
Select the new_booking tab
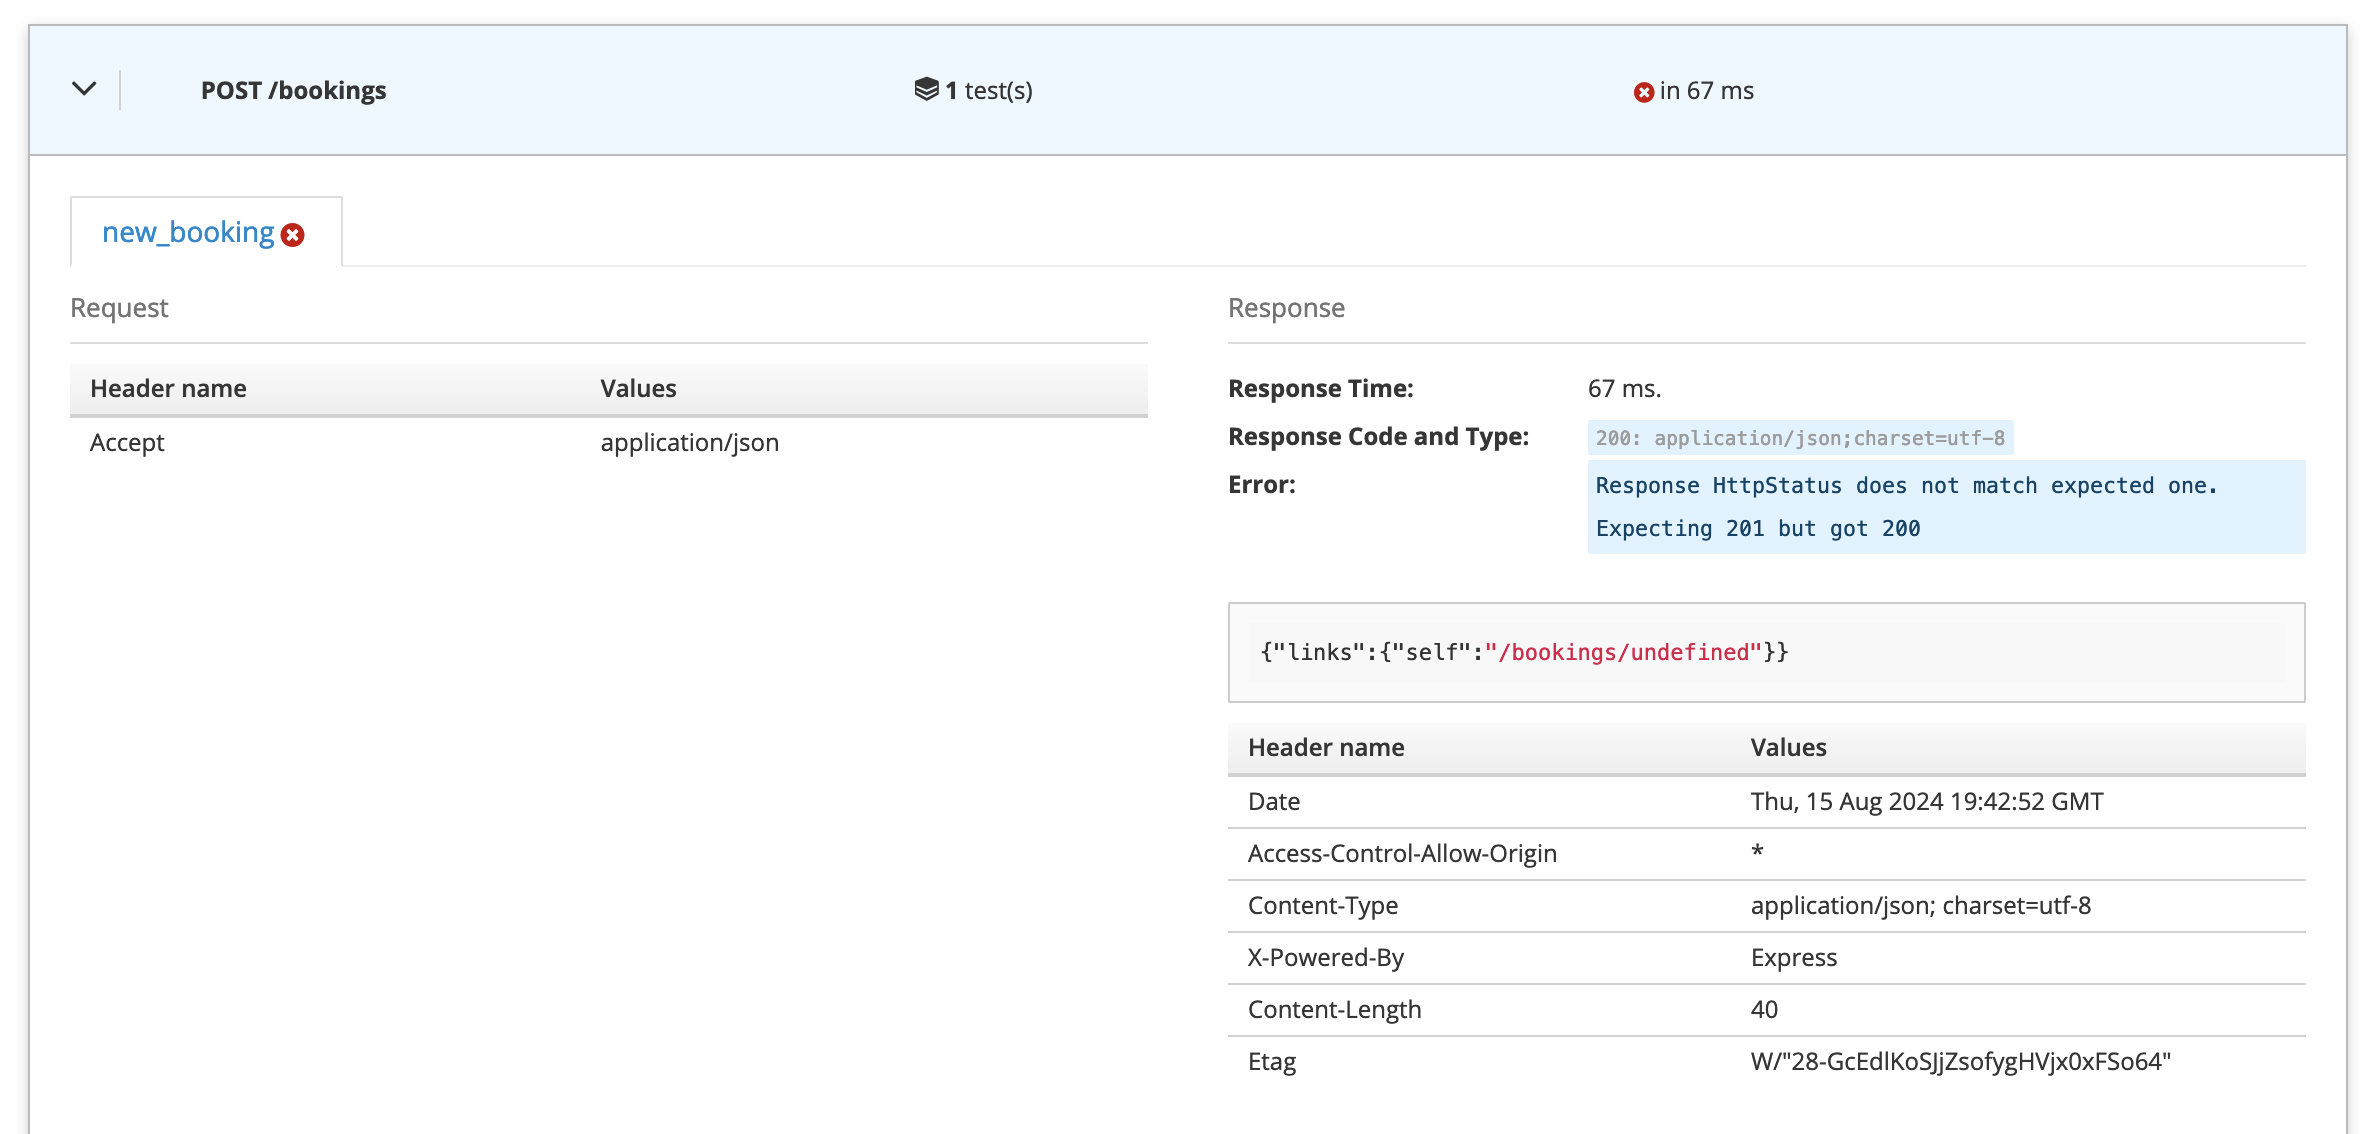click(x=188, y=233)
